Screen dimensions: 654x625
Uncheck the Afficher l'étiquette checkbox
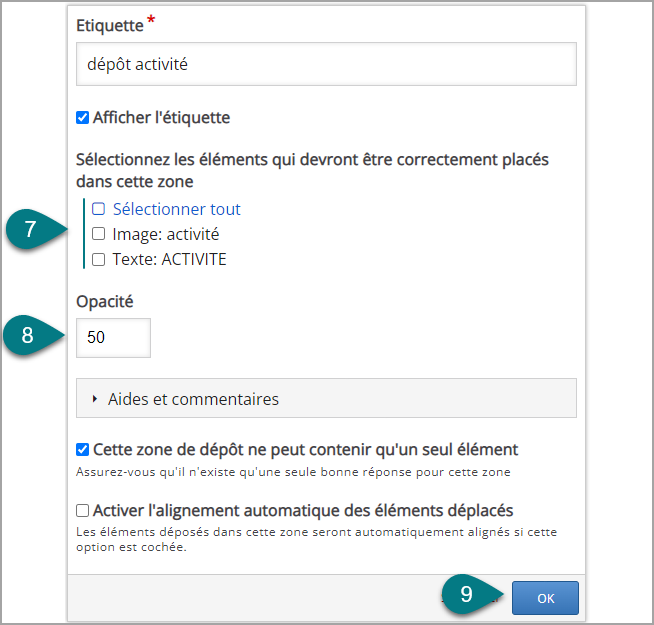(x=83, y=118)
